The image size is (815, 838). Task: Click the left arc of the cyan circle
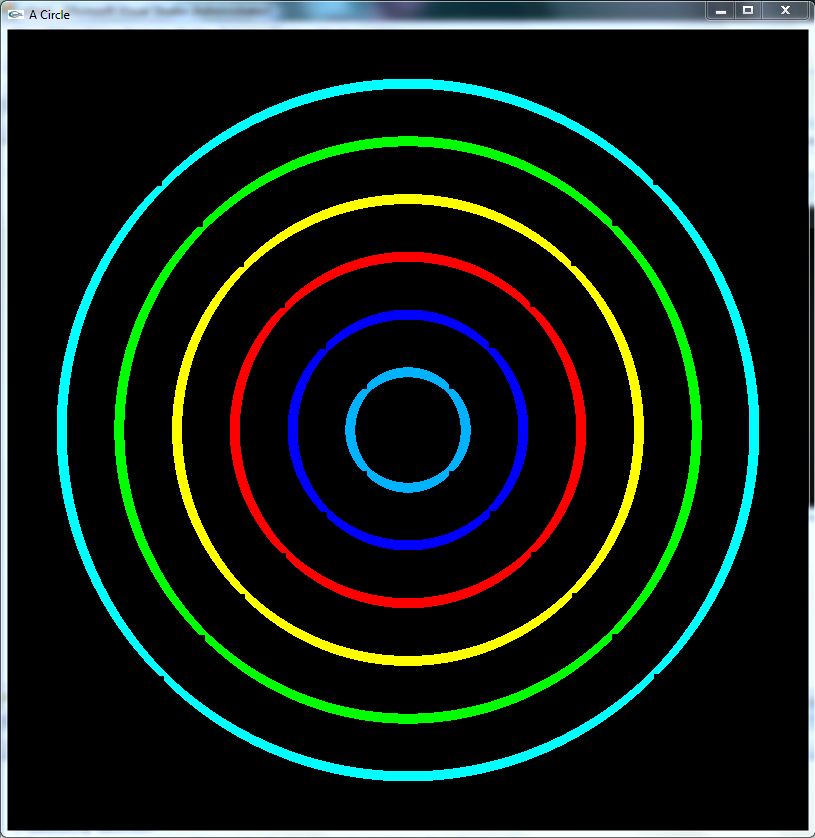(x=61, y=430)
